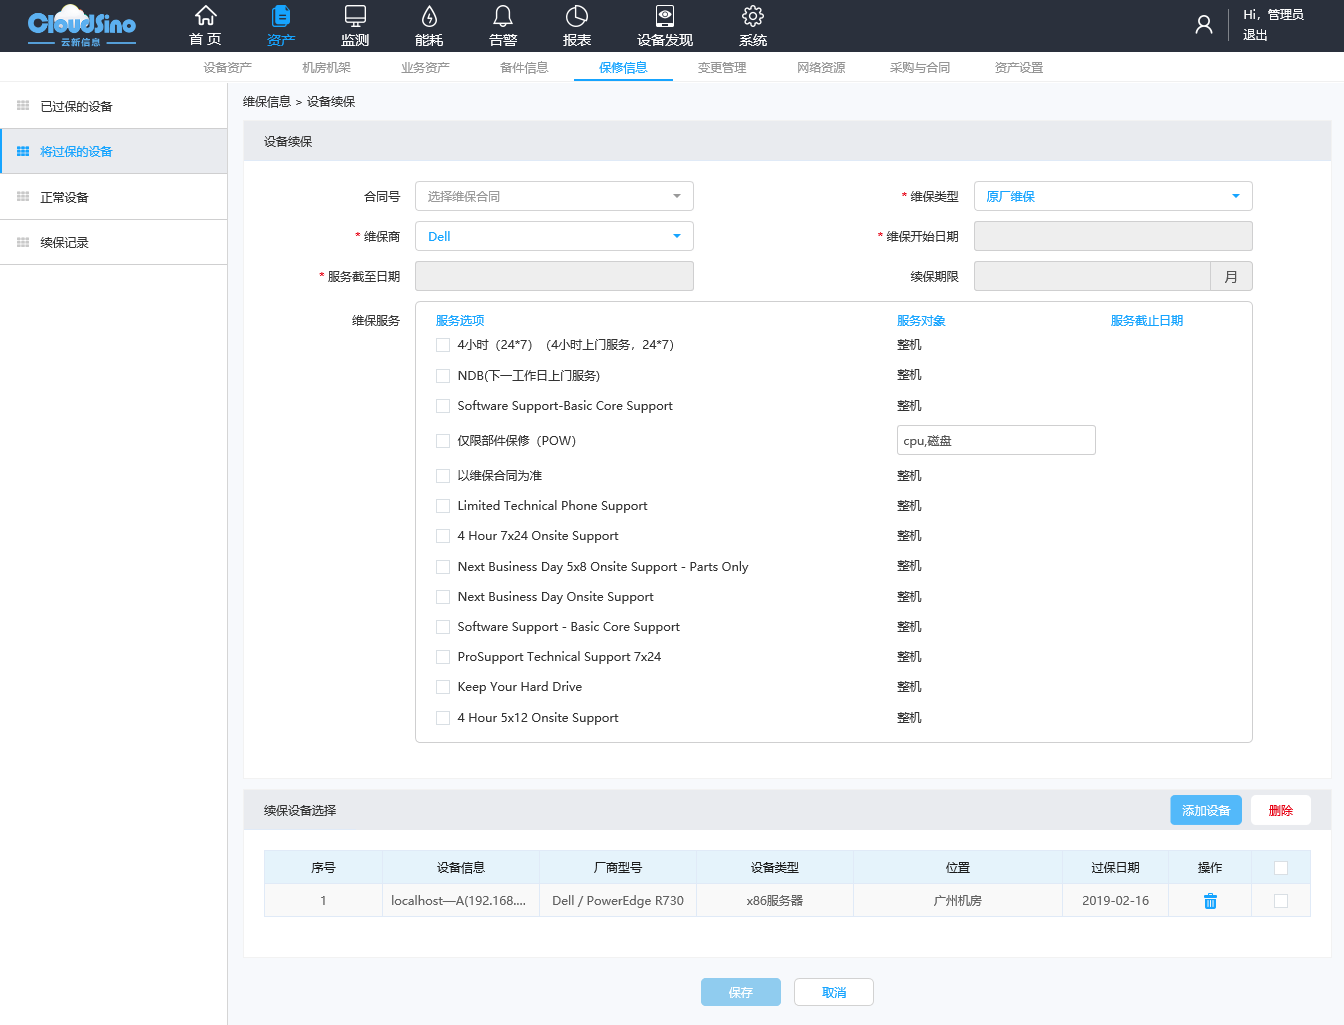This screenshot has height=1025, width=1344.
Task: Select 续保记录 in the sidebar
Action: click(x=65, y=243)
